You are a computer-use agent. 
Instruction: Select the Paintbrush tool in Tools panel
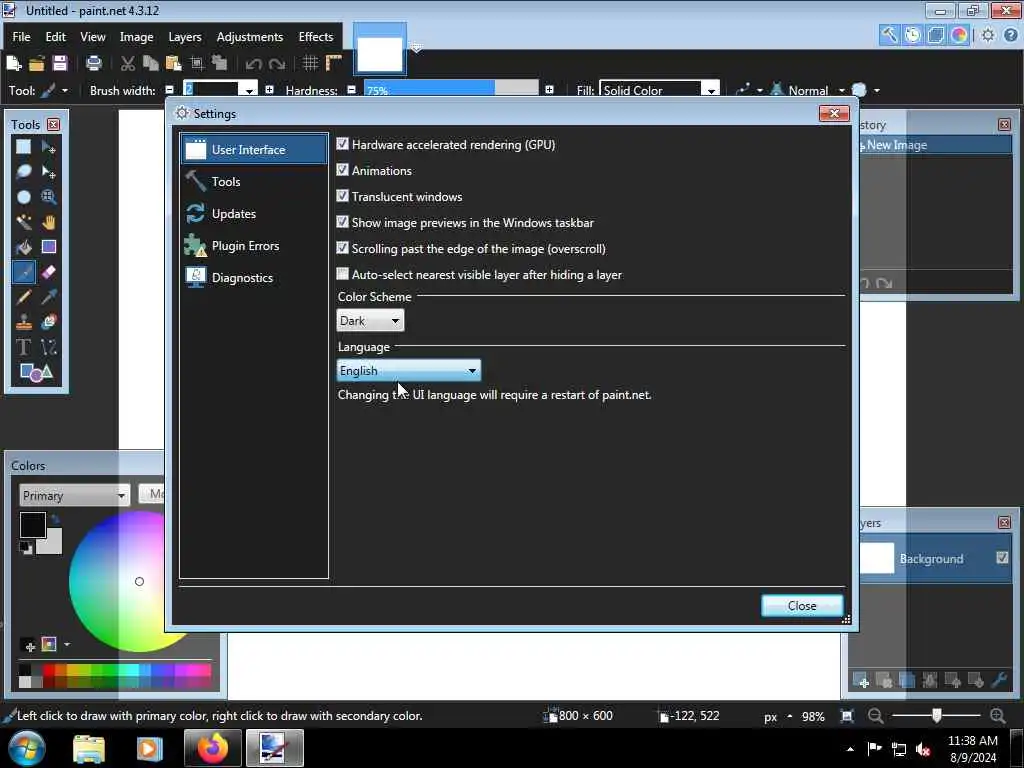pos(24,272)
